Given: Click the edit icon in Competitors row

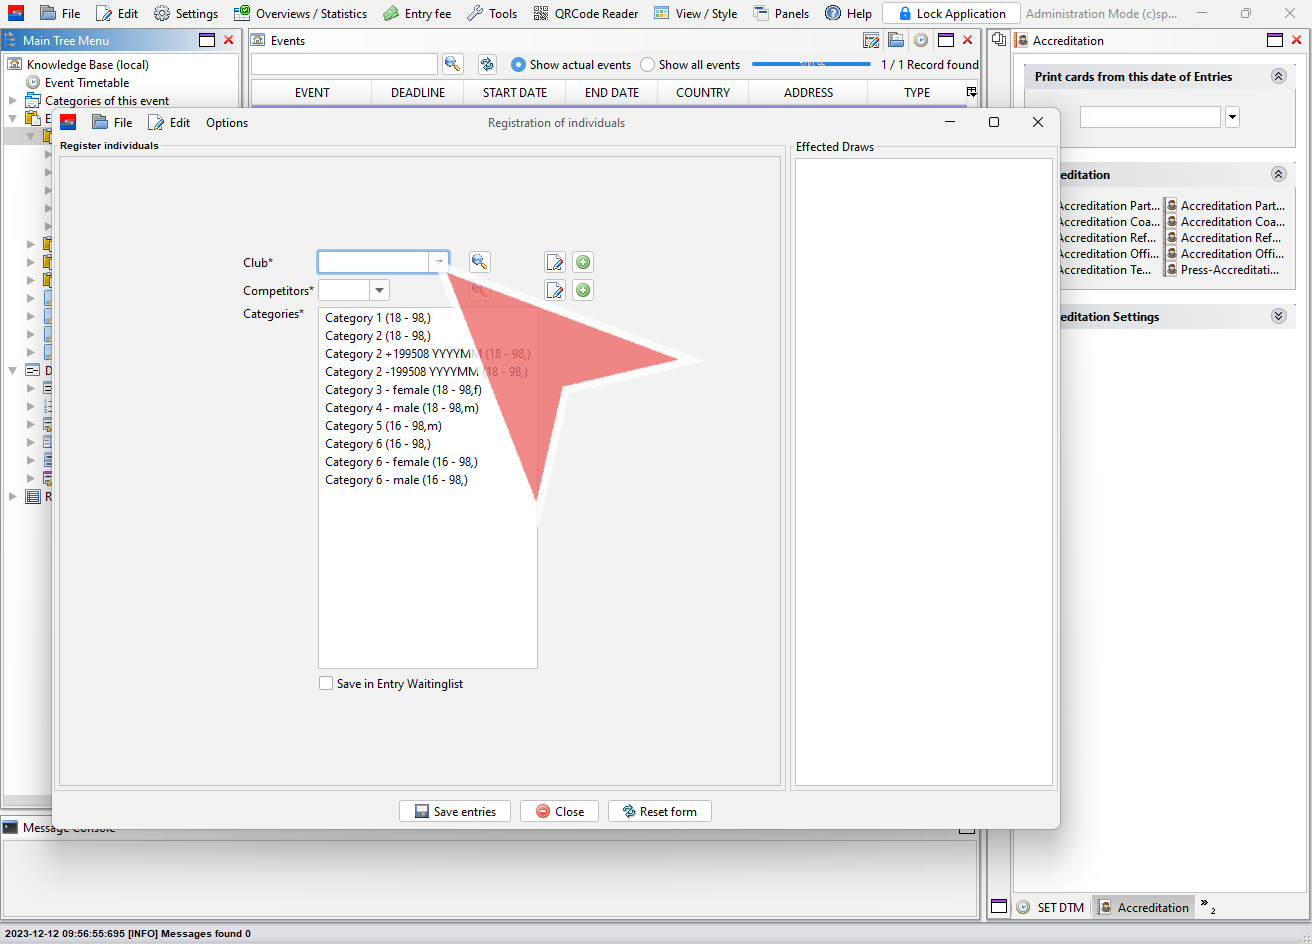Looking at the screenshot, I should pyautogui.click(x=555, y=290).
